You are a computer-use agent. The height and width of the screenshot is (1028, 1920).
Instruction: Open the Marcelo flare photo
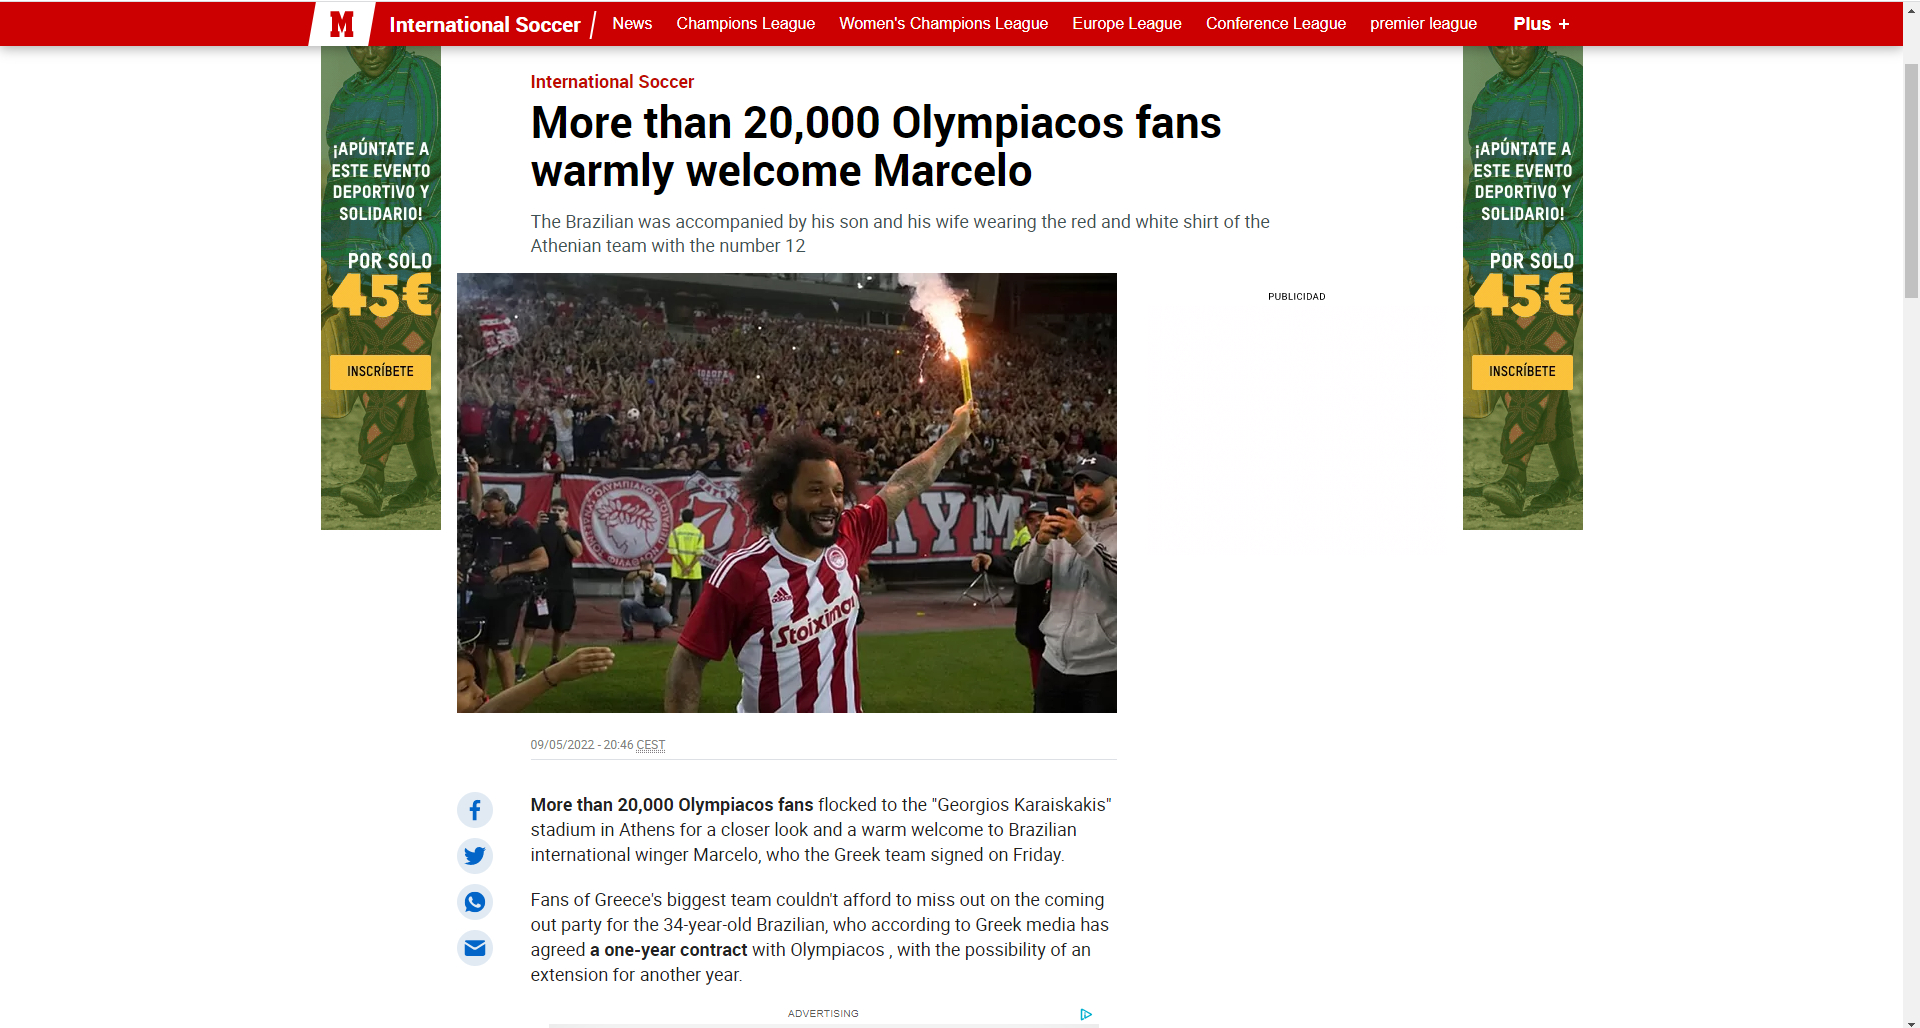click(x=786, y=493)
